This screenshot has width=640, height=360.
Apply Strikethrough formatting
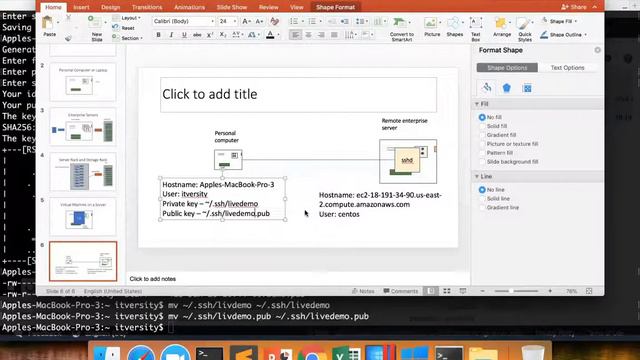point(197,35)
